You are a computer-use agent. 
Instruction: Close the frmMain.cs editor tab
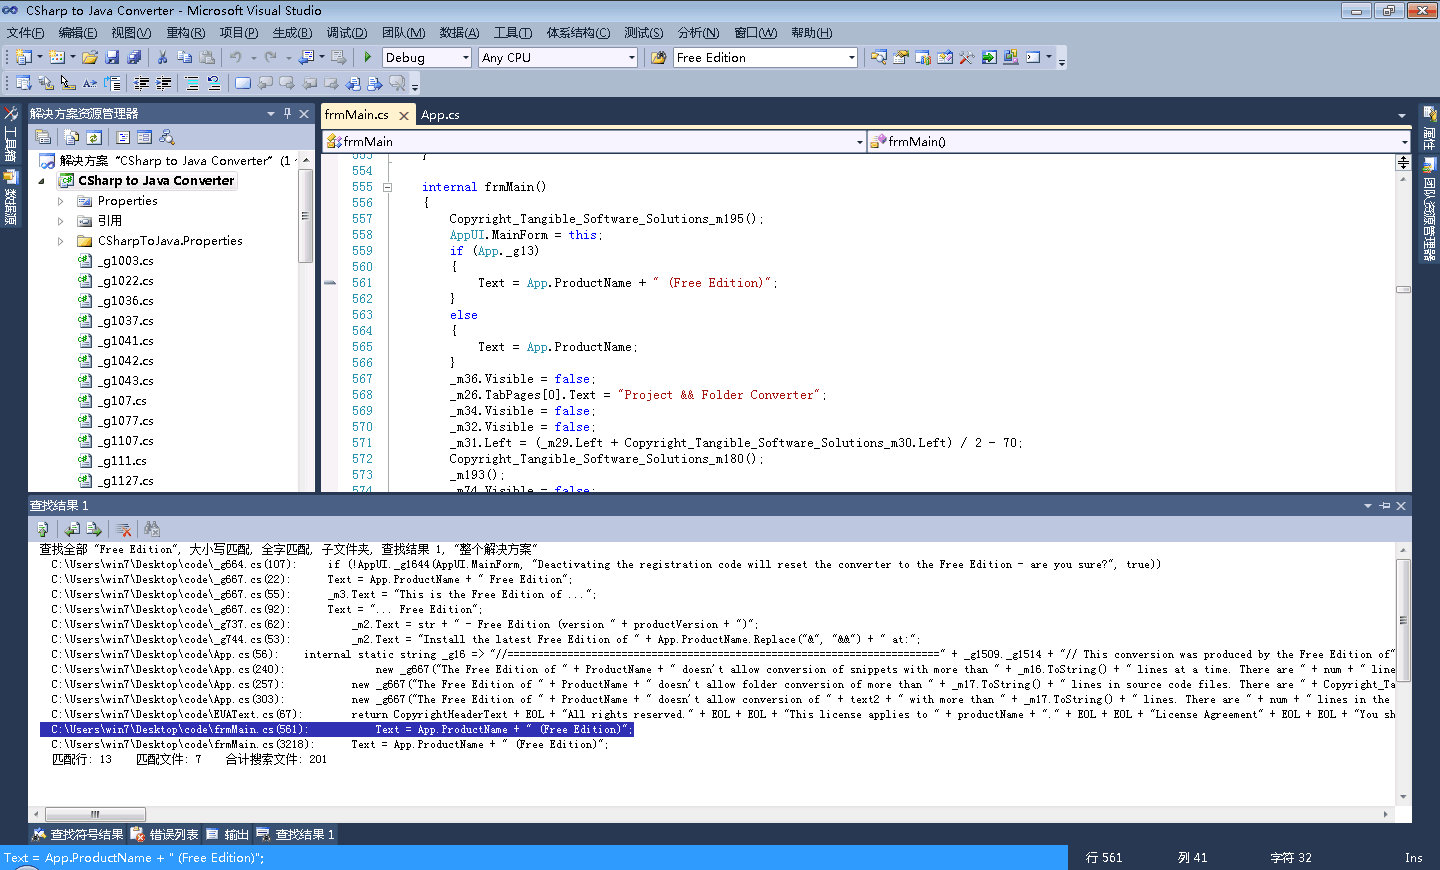(404, 116)
